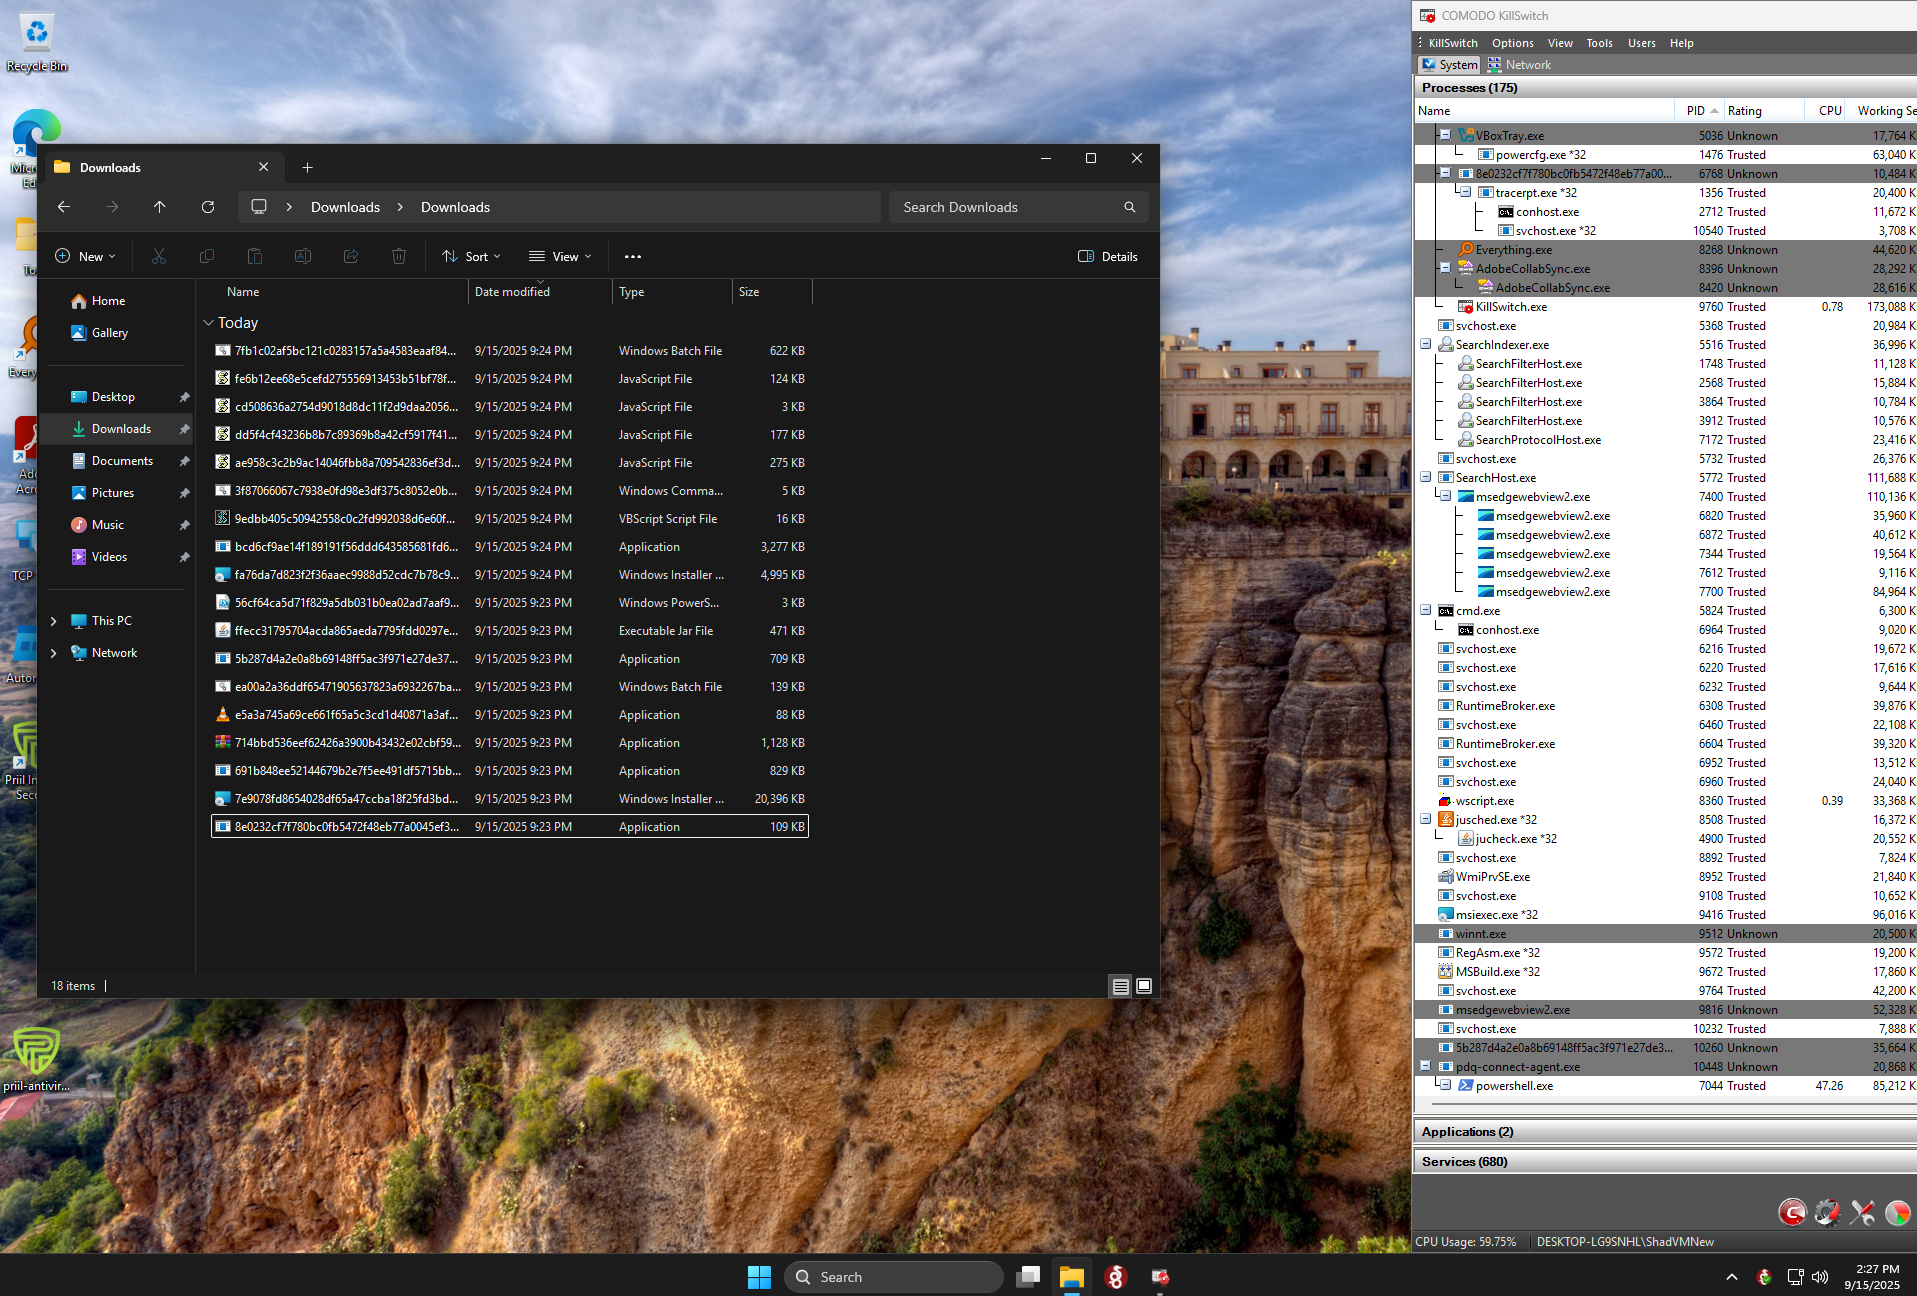Expand This PC in the navigation pane
This screenshot has height=1296, width=1917.
coord(54,621)
